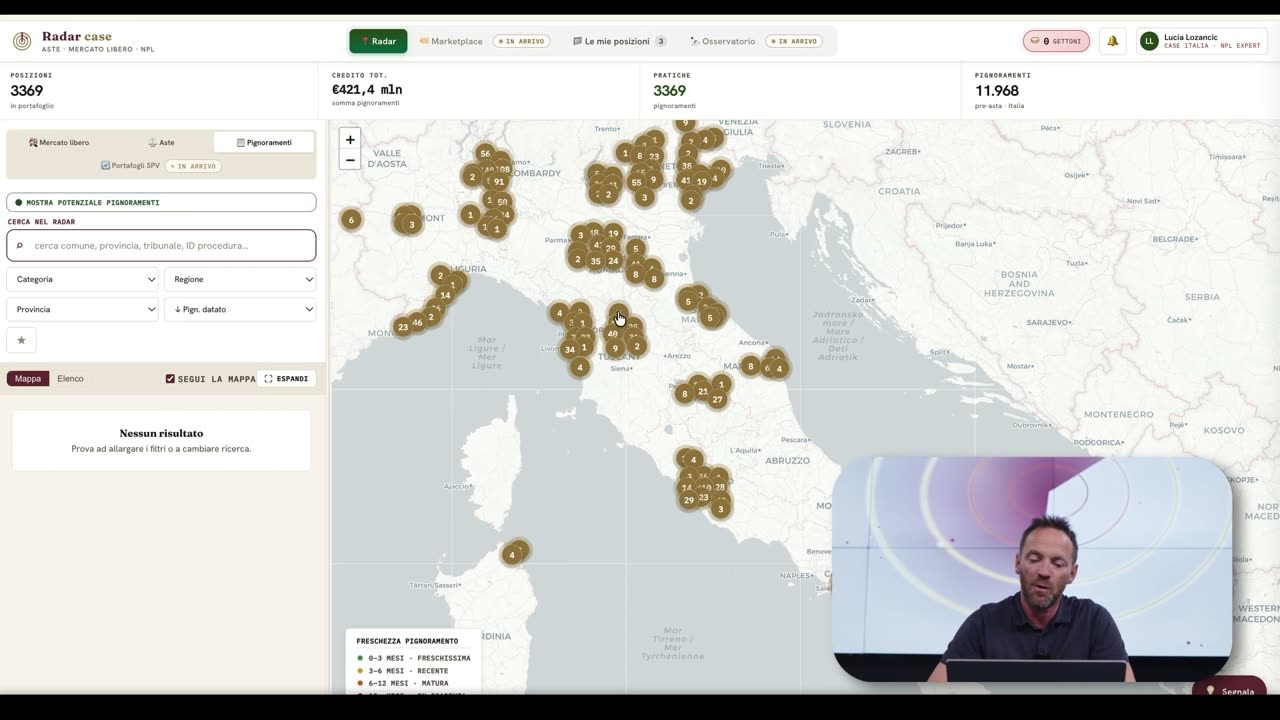The width and height of the screenshot is (1280, 720).
Task: Click the Pignoramenti 11.968 stat
Action: [1122, 90]
